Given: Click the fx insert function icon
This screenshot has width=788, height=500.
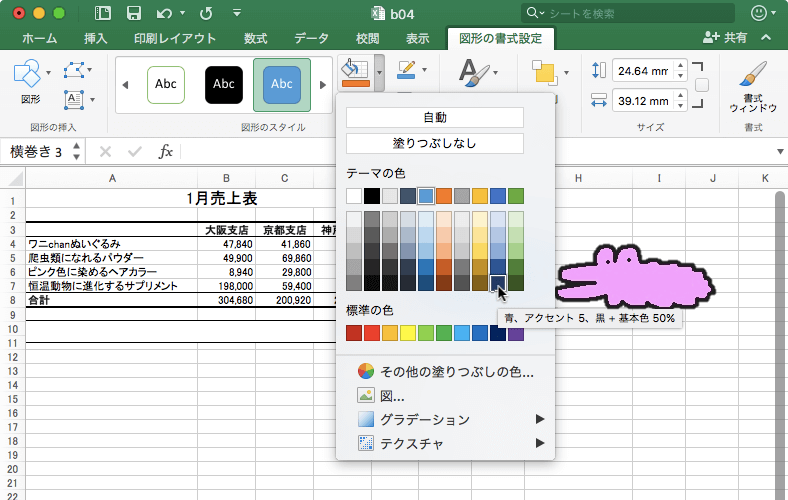Looking at the screenshot, I should pyautogui.click(x=166, y=152).
